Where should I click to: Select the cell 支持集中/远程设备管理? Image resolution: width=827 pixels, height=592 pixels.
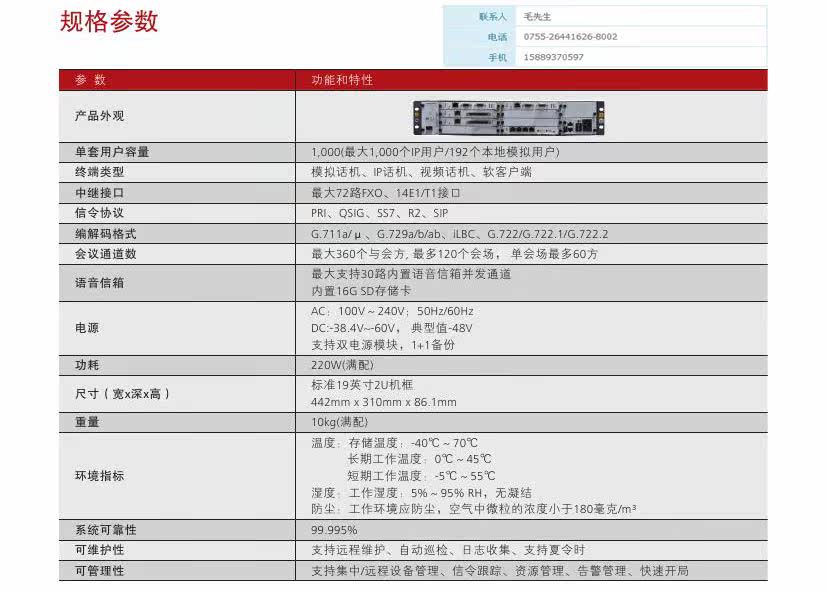500,571
